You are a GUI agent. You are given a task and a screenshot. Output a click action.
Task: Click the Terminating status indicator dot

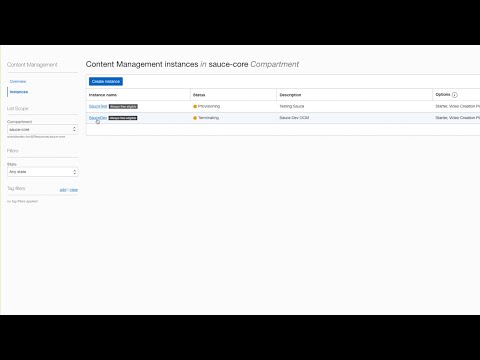pos(195,118)
